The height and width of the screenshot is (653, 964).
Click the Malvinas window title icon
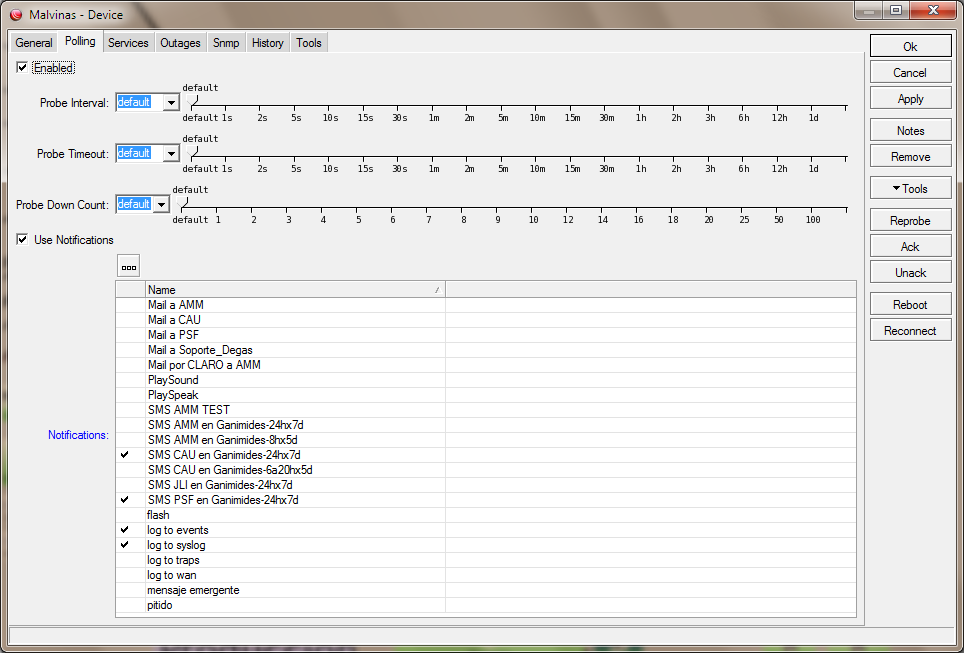pyautogui.click(x=16, y=15)
